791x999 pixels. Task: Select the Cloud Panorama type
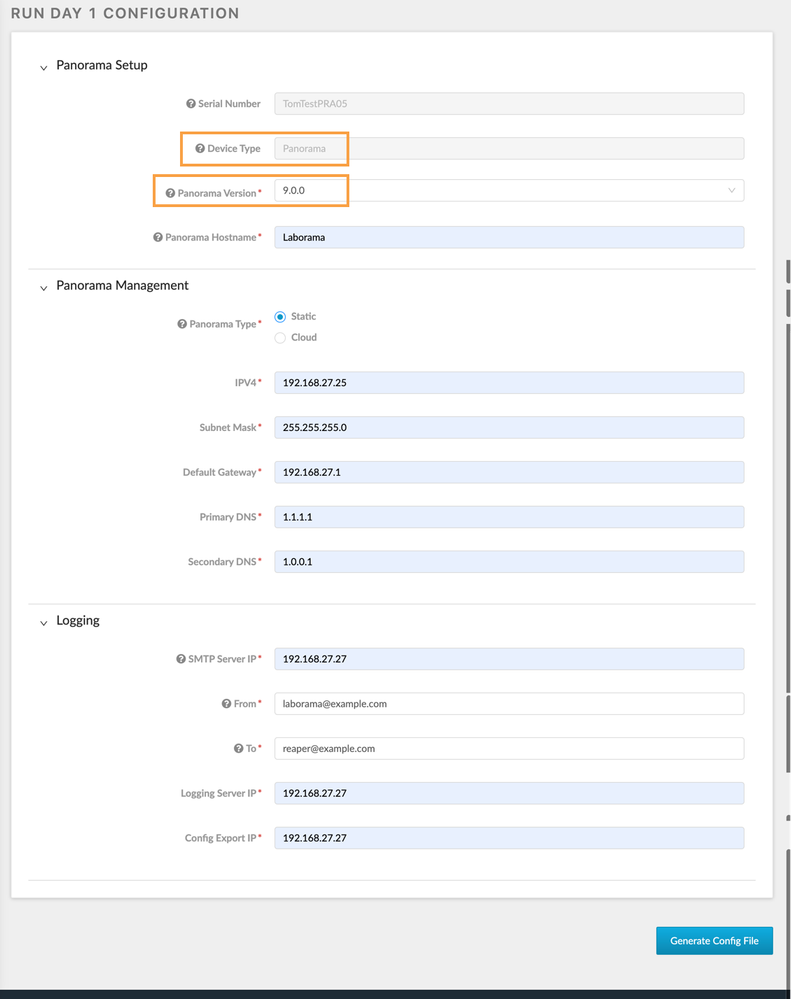pos(280,338)
